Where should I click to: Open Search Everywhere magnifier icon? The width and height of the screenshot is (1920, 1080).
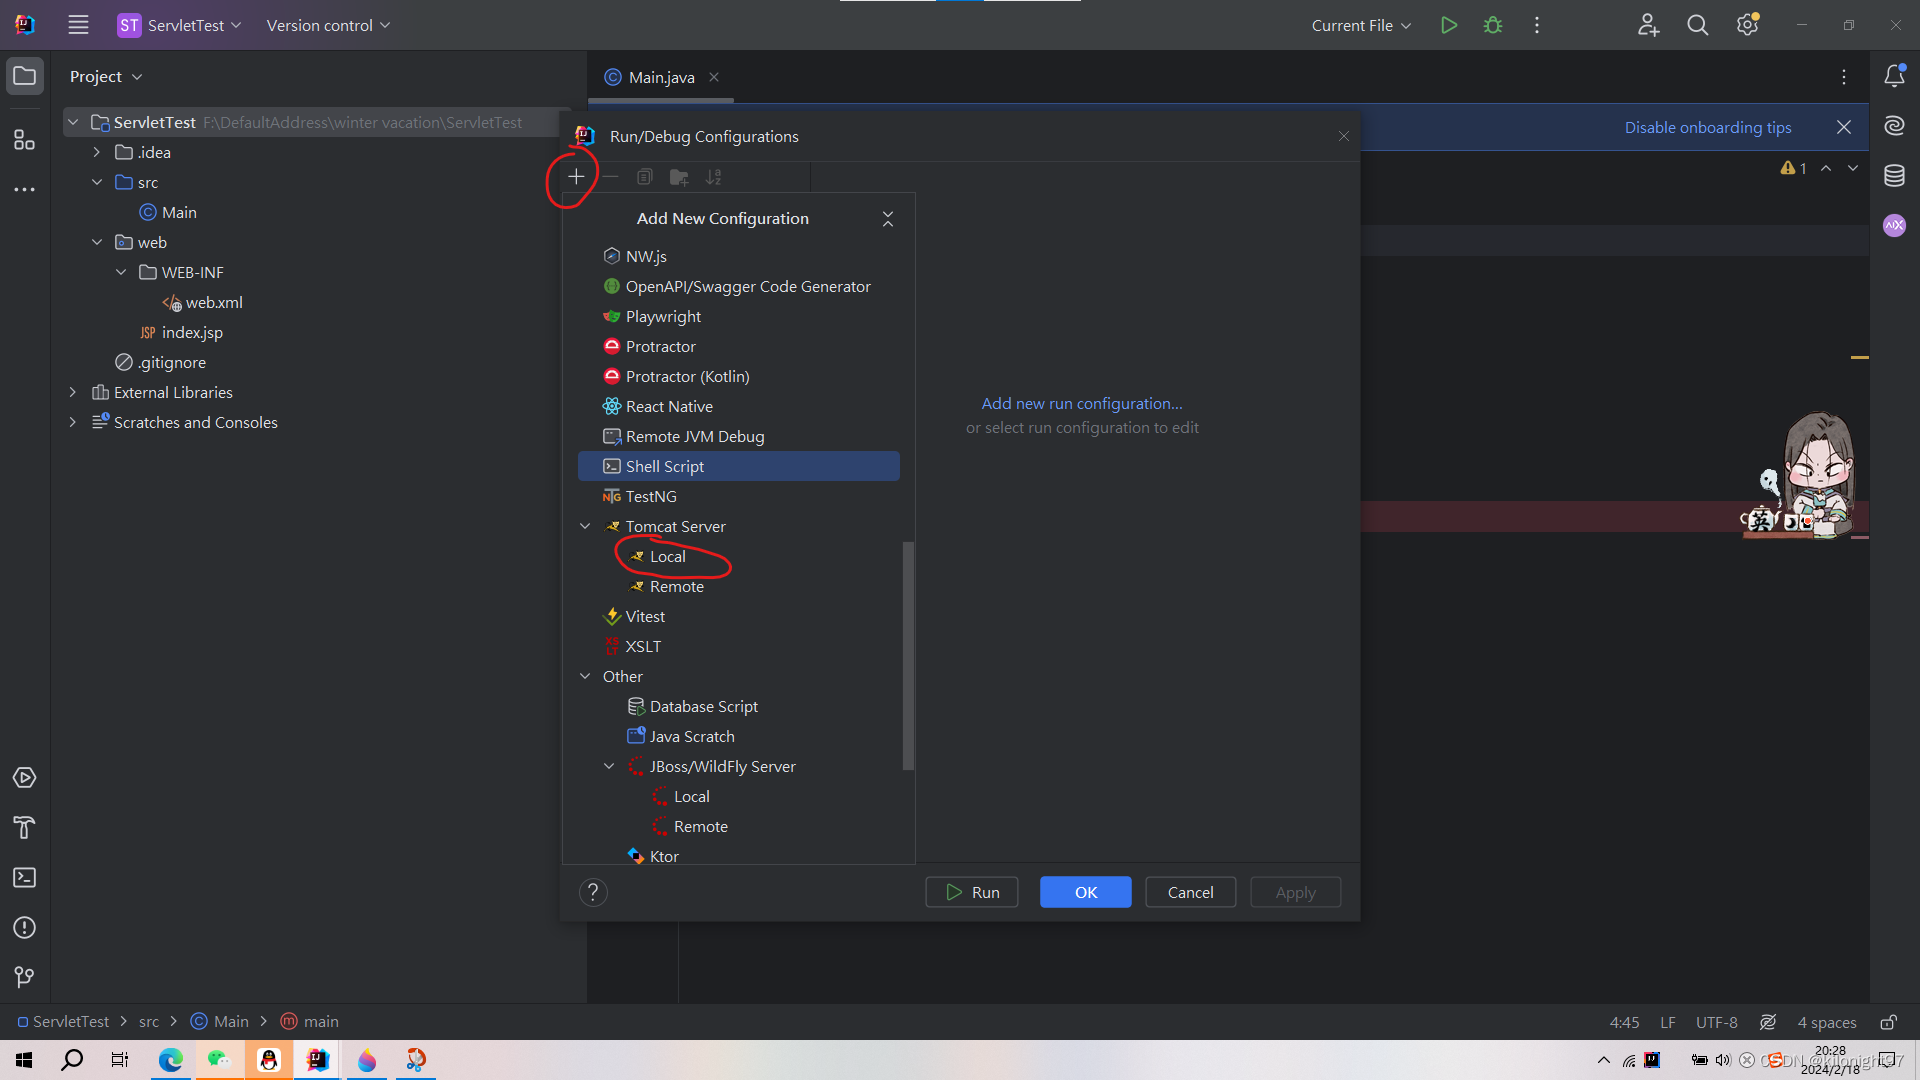1697,25
